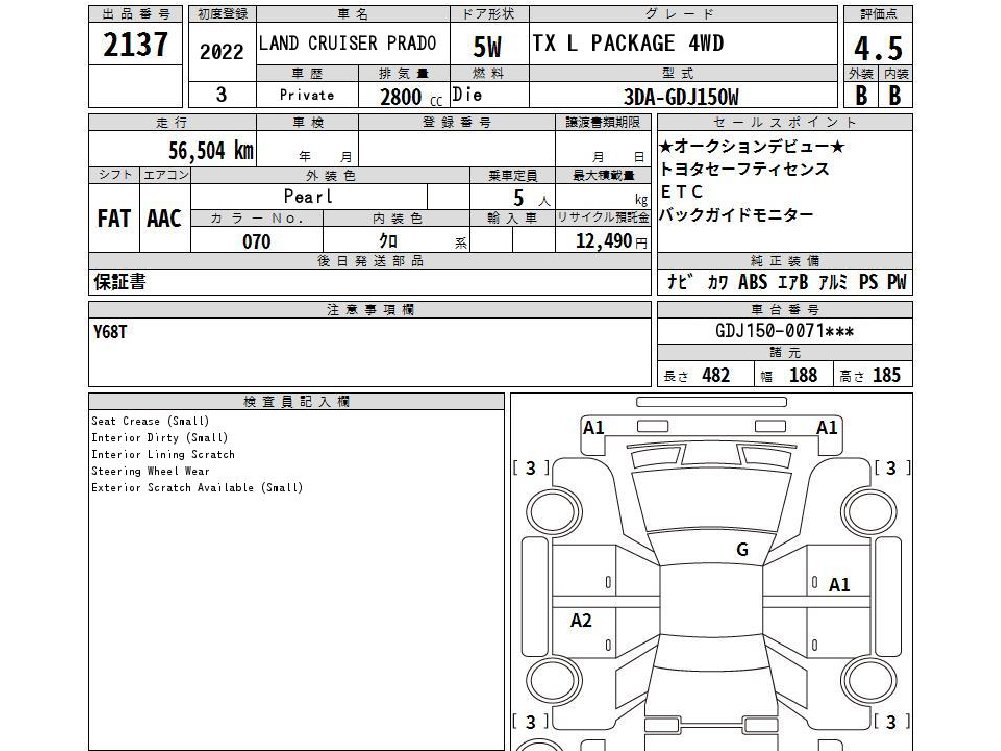
Task: Click the Steering Wheel Wear note
Action: pyautogui.click(x=150, y=471)
